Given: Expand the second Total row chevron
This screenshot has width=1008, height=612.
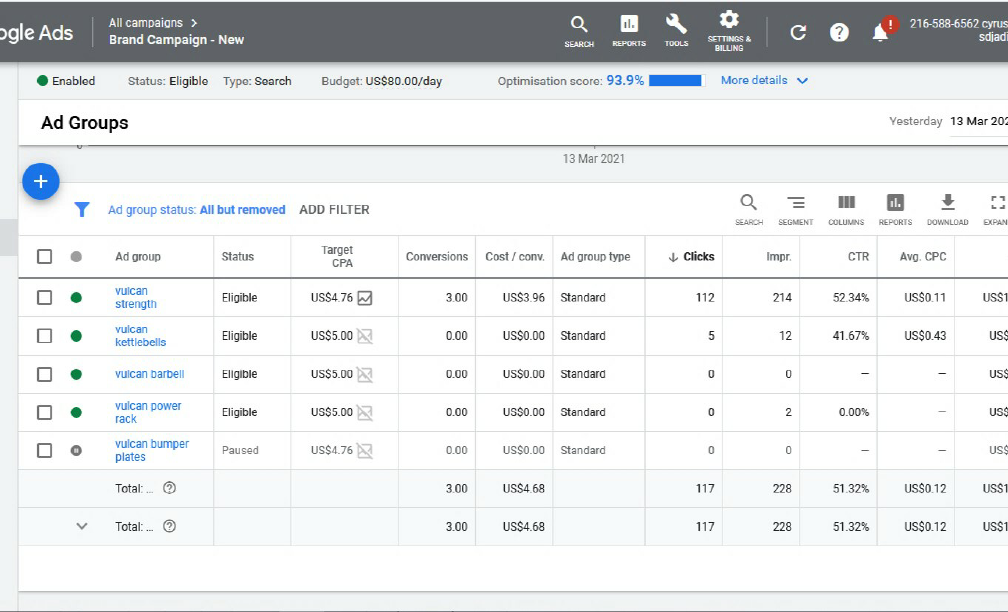Looking at the screenshot, I should 82,526.
